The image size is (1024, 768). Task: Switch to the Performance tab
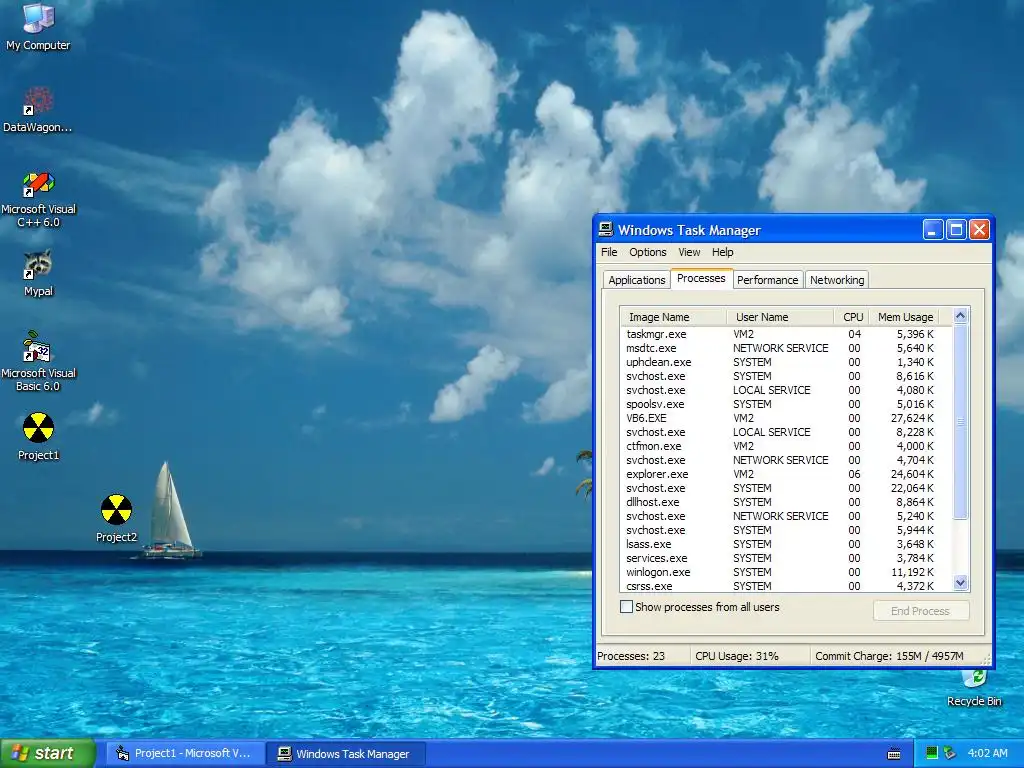(767, 280)
